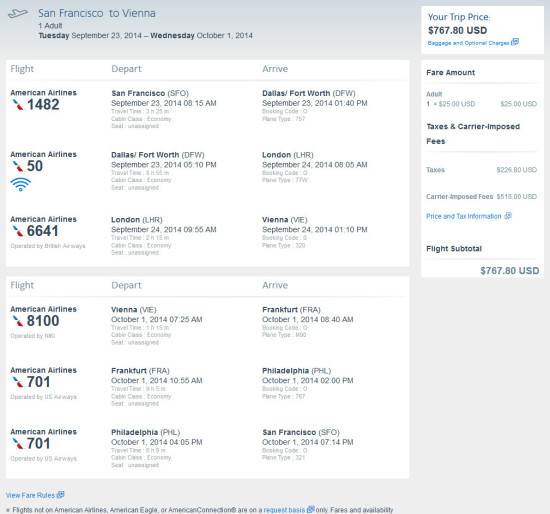
Task: Click Operated by NIKI note
Action: pyautogui.click(x=33, y=336)
